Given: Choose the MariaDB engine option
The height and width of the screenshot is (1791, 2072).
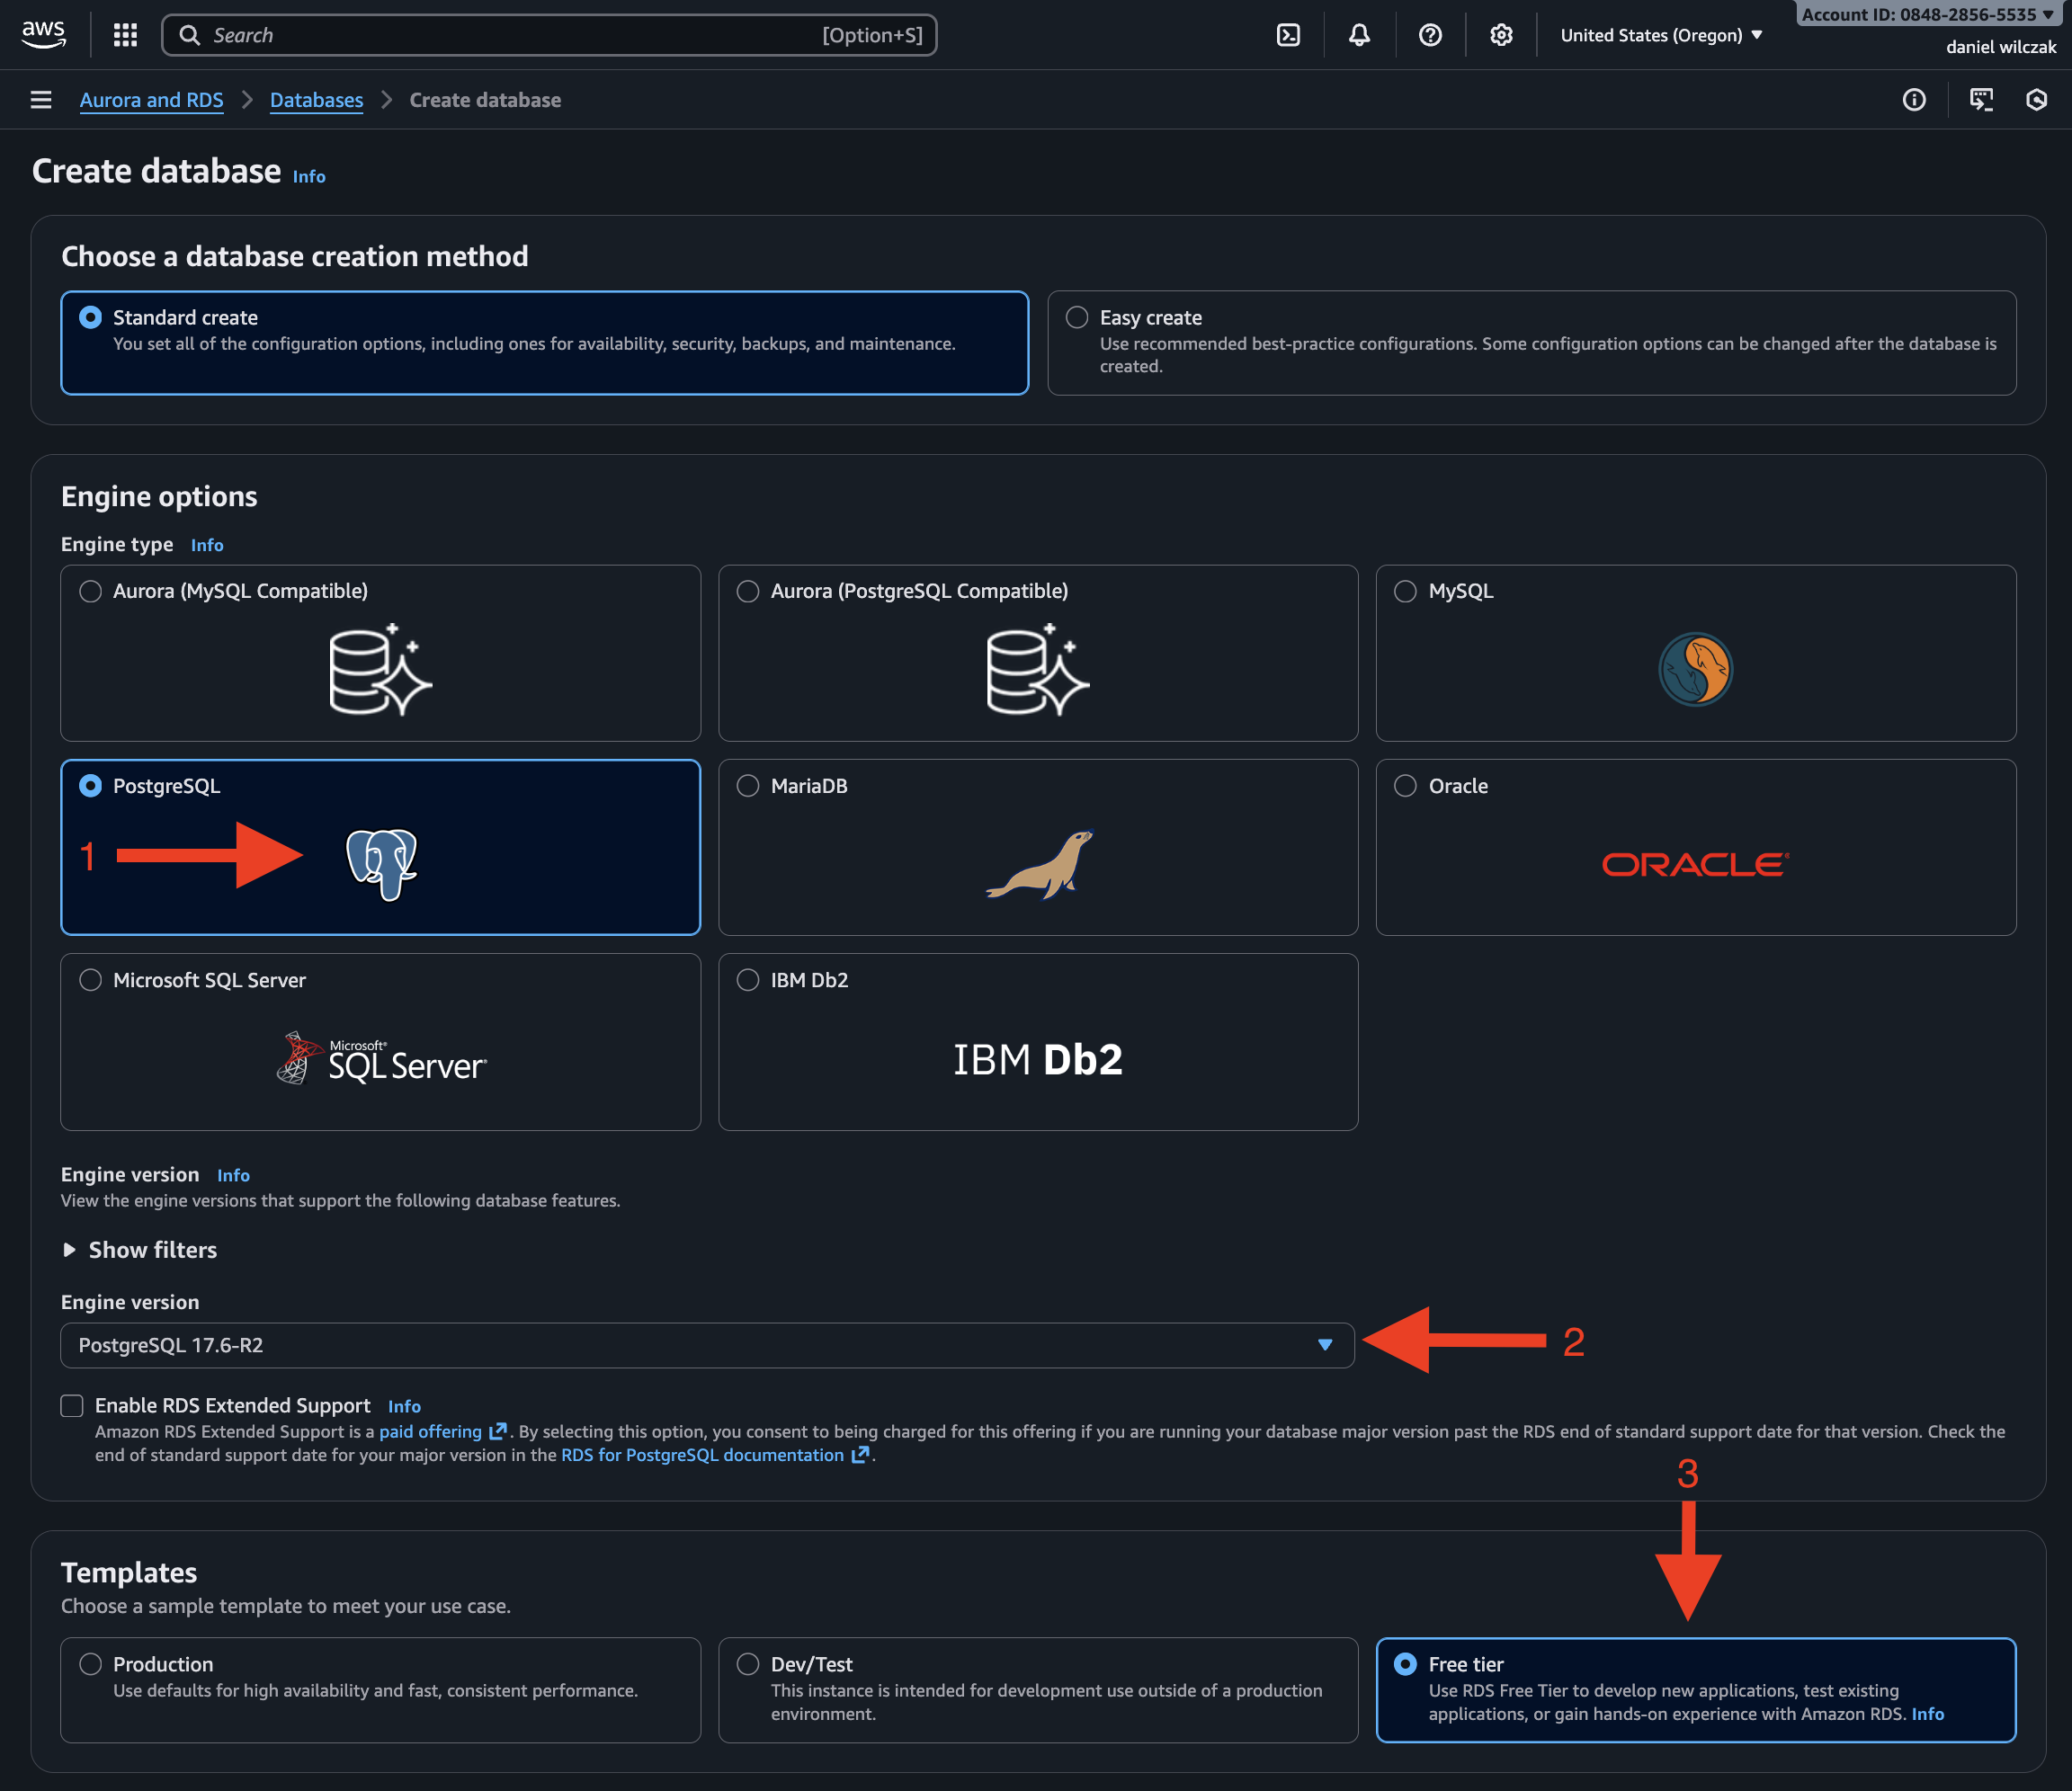Looking at the screenshot, I should (x=748, y=786).
